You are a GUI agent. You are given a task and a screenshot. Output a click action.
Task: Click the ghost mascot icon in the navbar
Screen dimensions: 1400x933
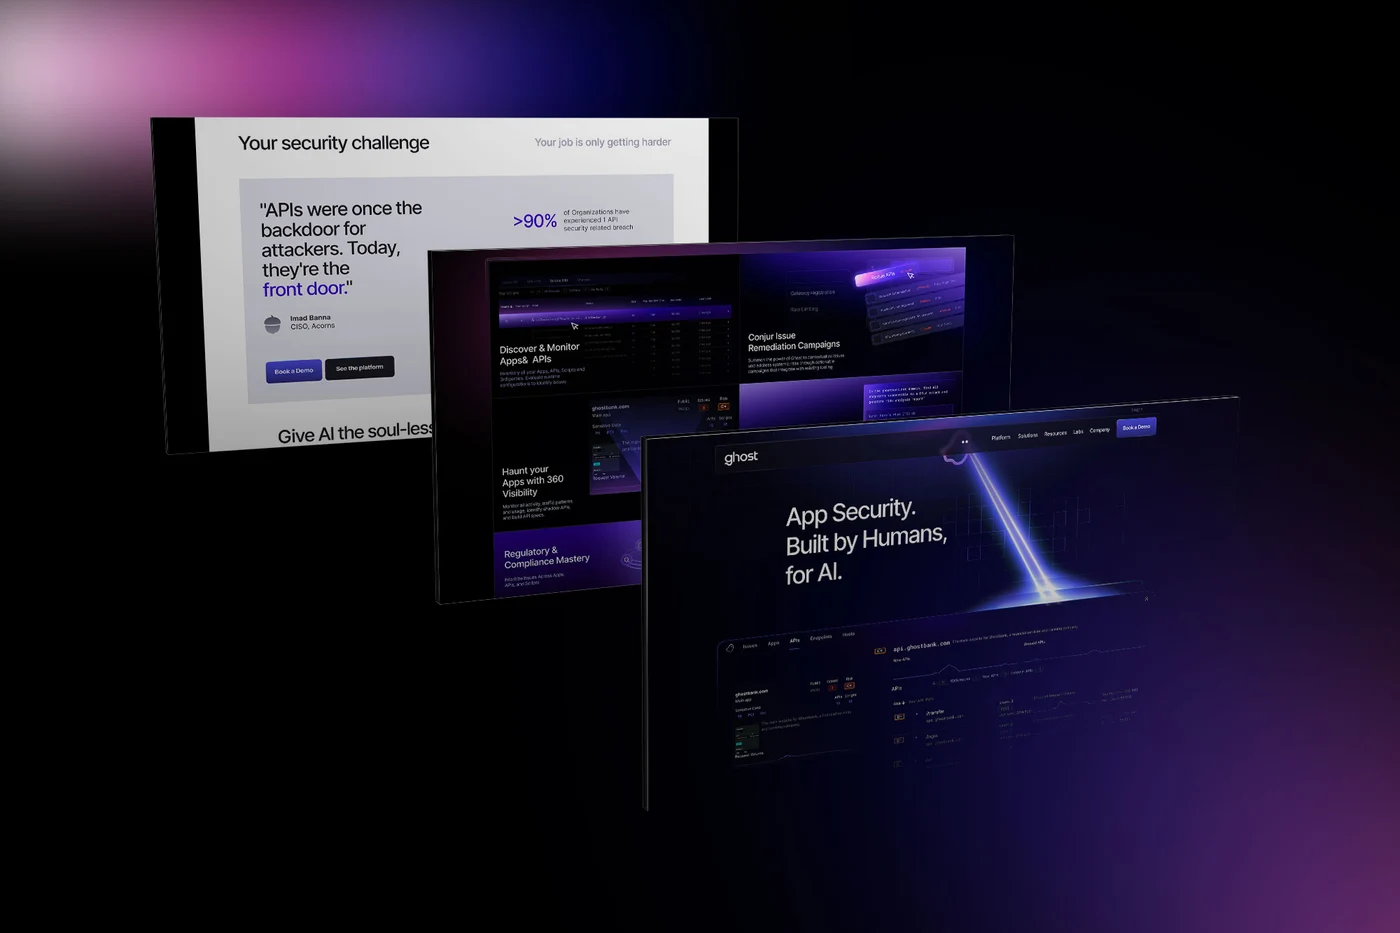[958, 447]
